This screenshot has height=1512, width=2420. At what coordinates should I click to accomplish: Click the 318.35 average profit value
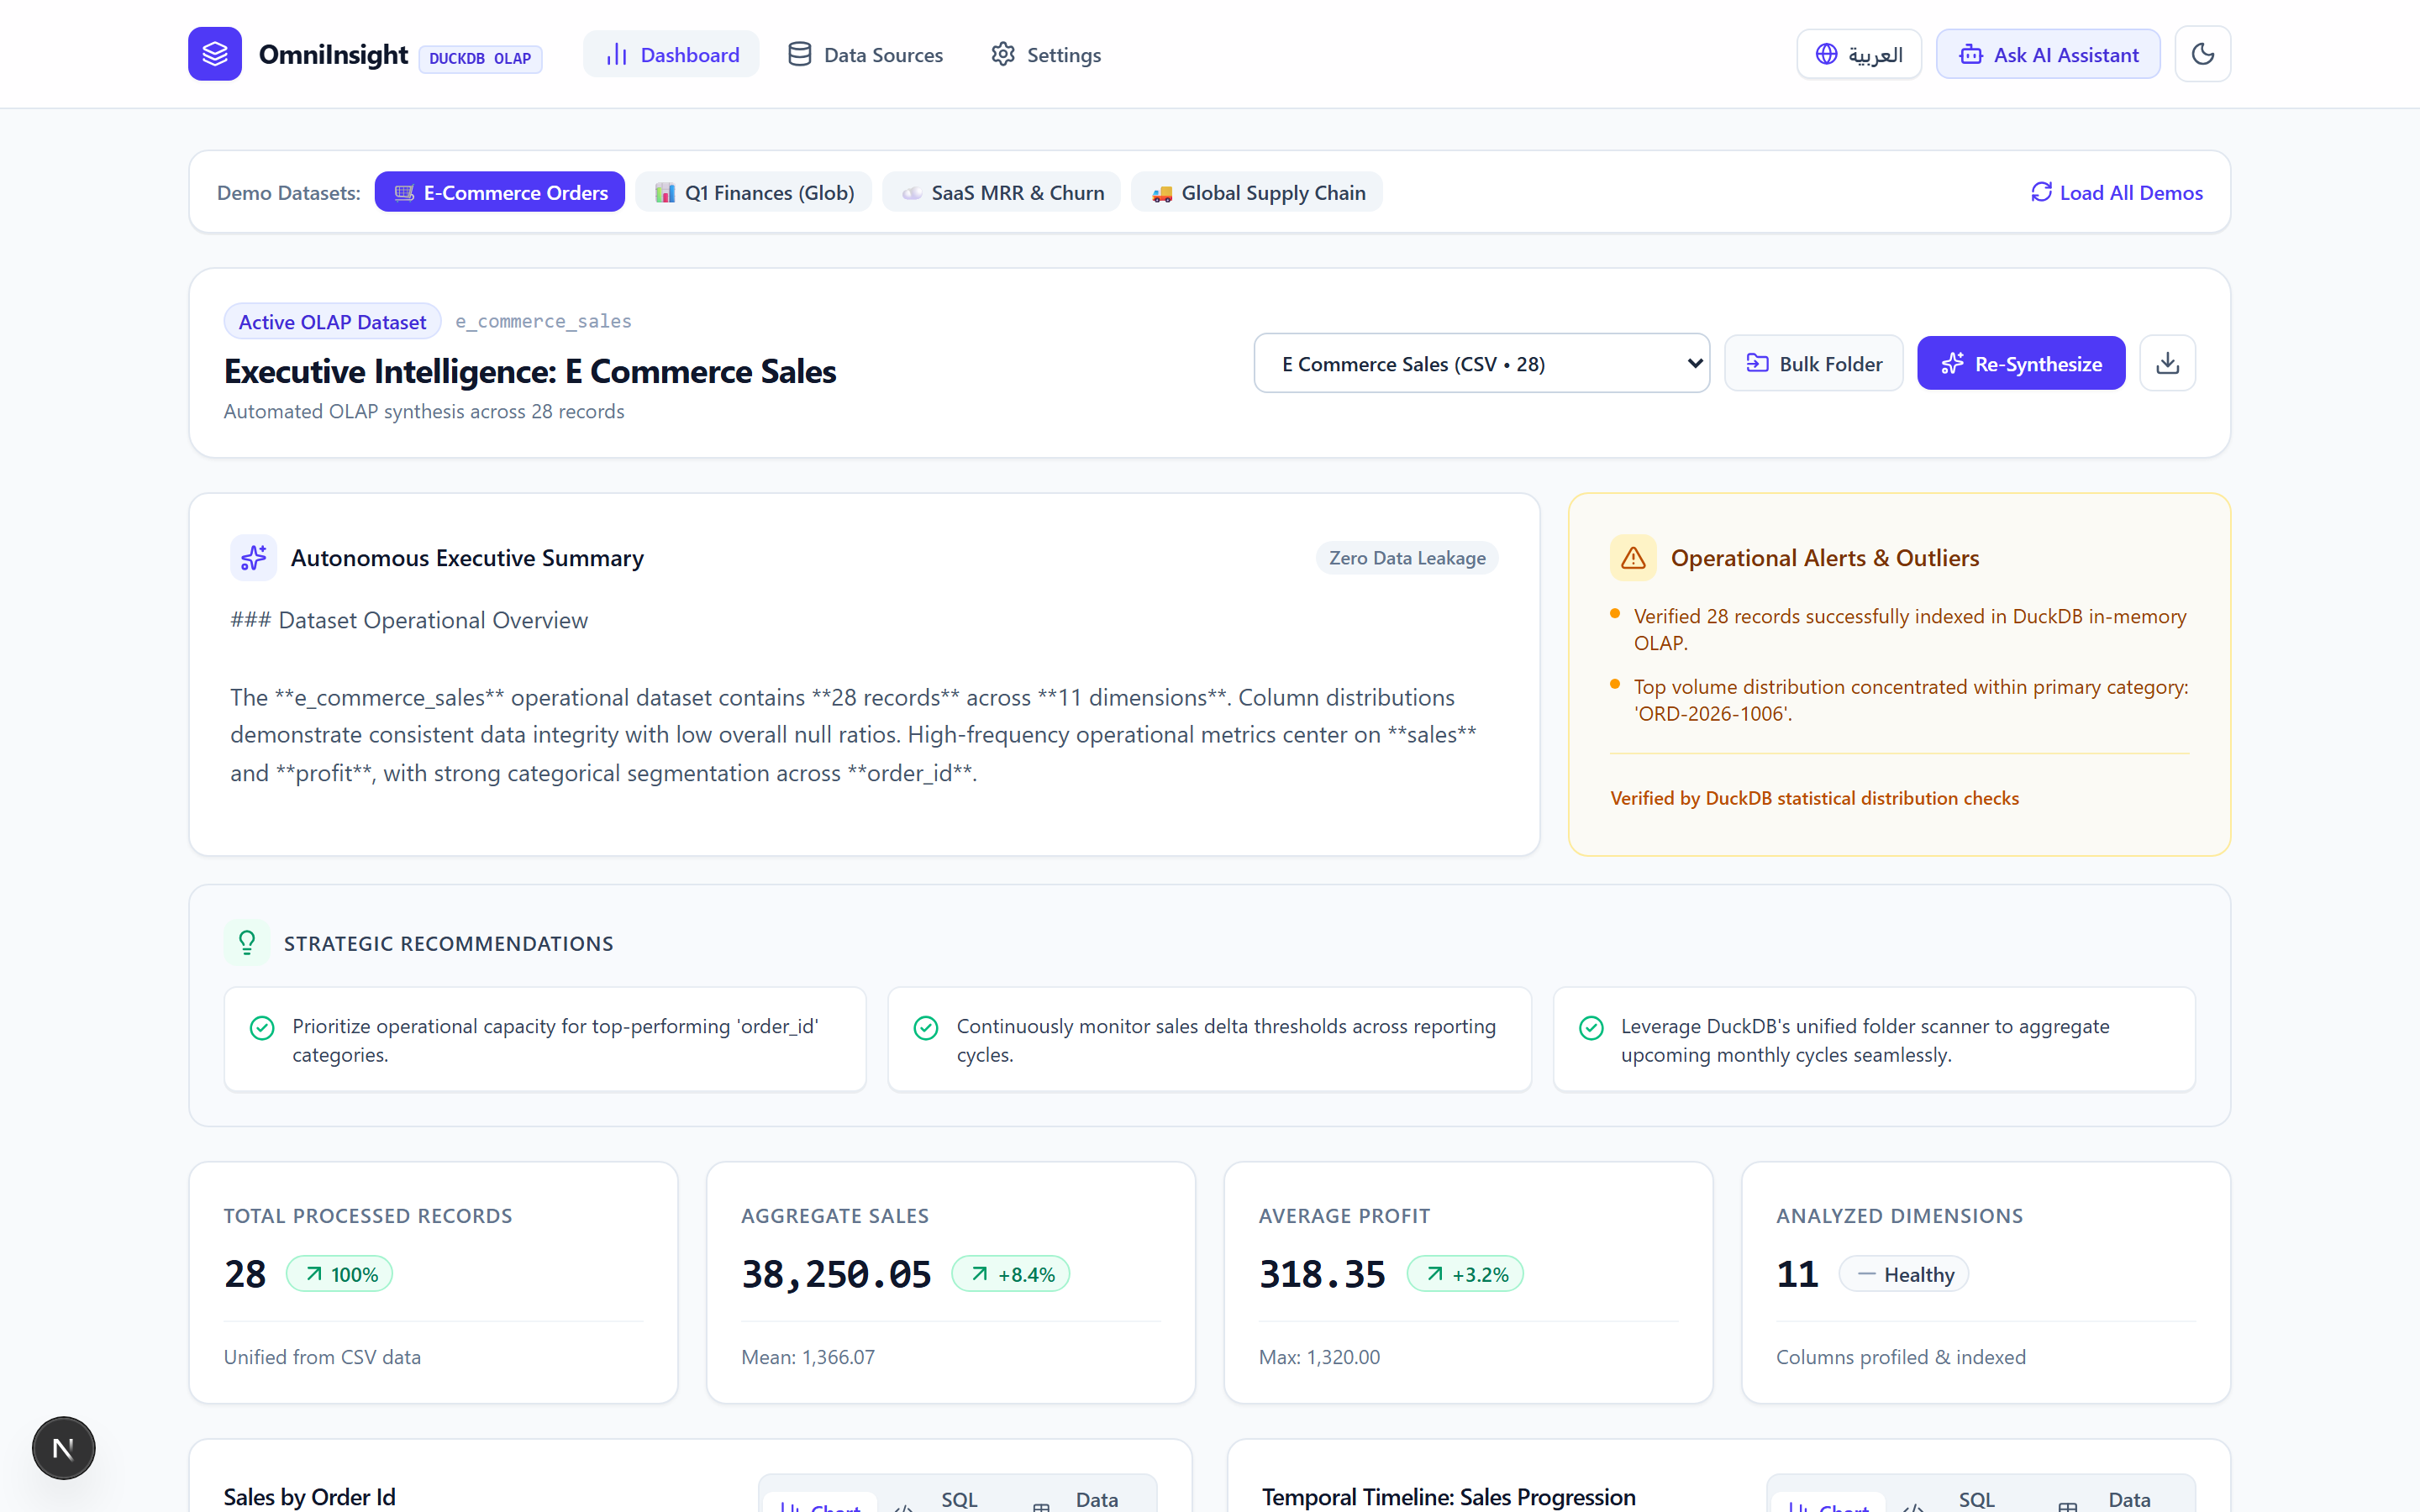click(1322, 1273)
